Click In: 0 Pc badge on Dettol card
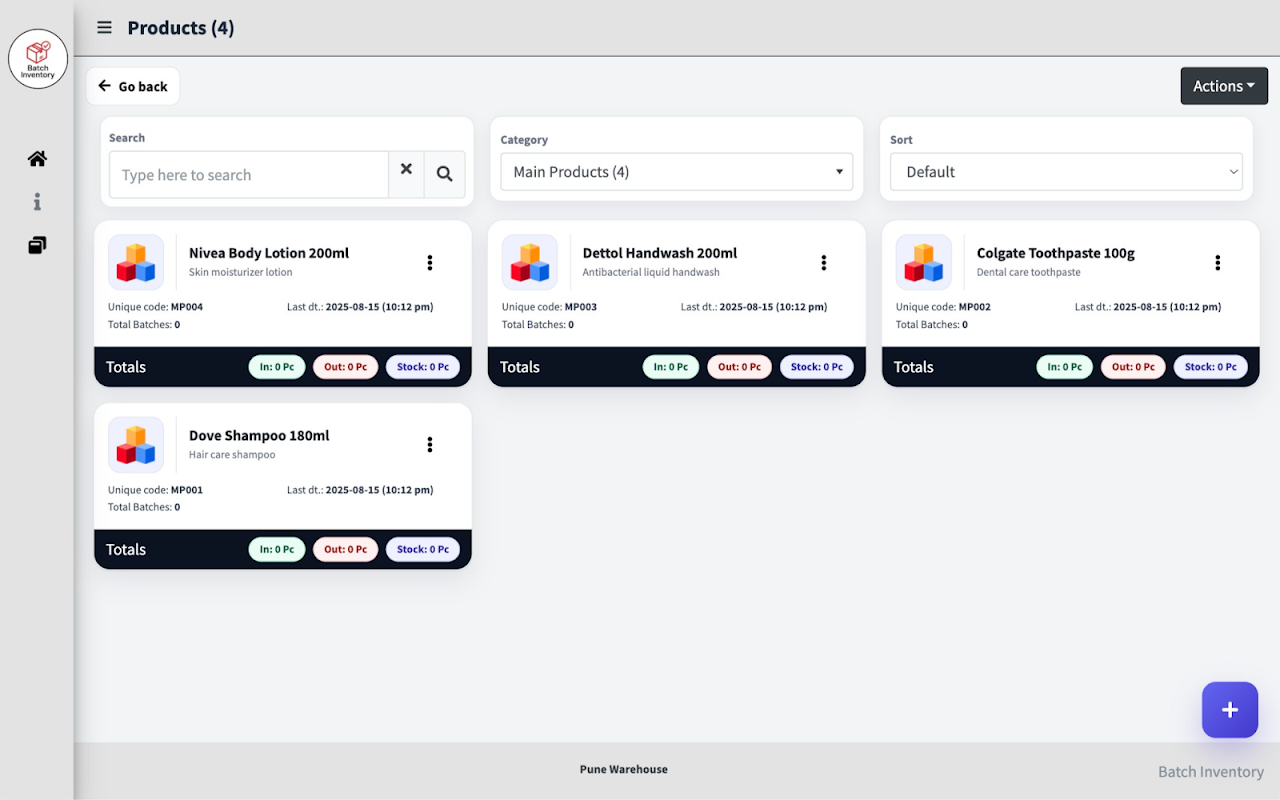Image resolution: width=1280 pixels, height=800 pixels. (671, 367)
